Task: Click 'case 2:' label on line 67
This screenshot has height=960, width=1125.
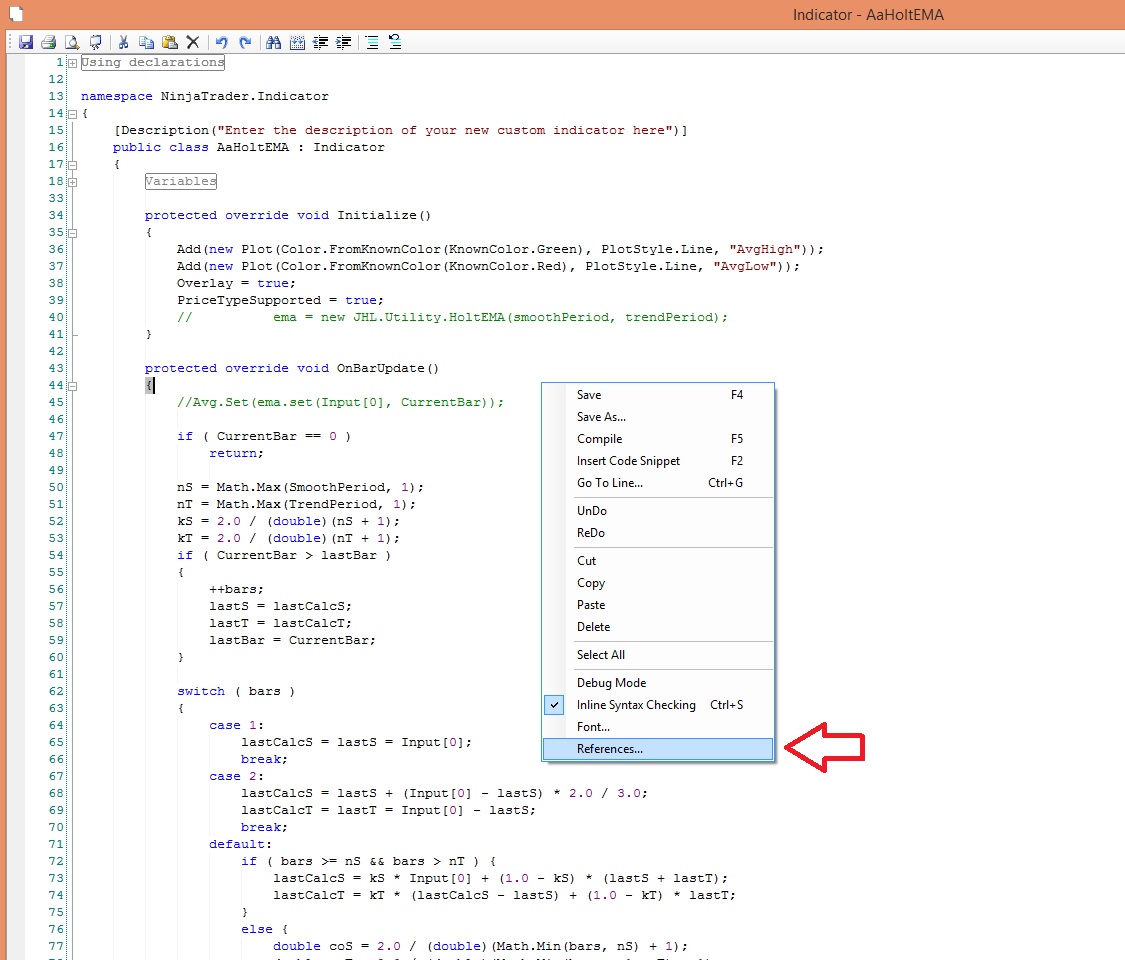Action: pyautogui.click(x=237, y=776)
